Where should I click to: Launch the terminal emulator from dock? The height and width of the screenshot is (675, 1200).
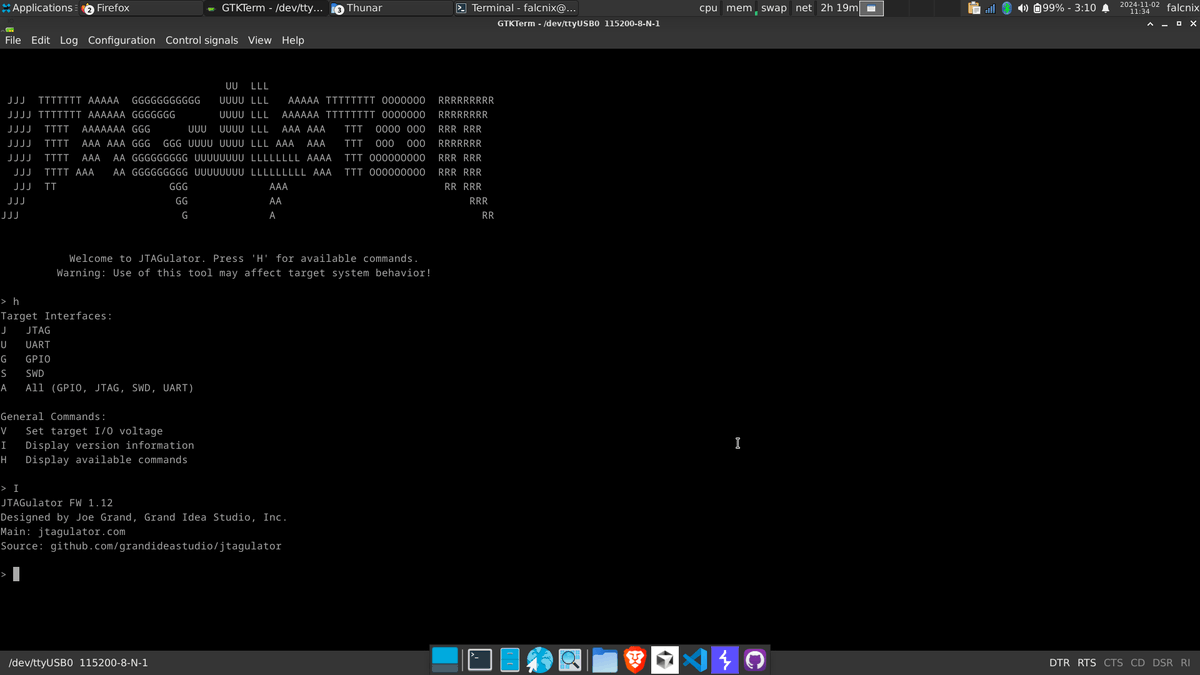coord(480,659)
